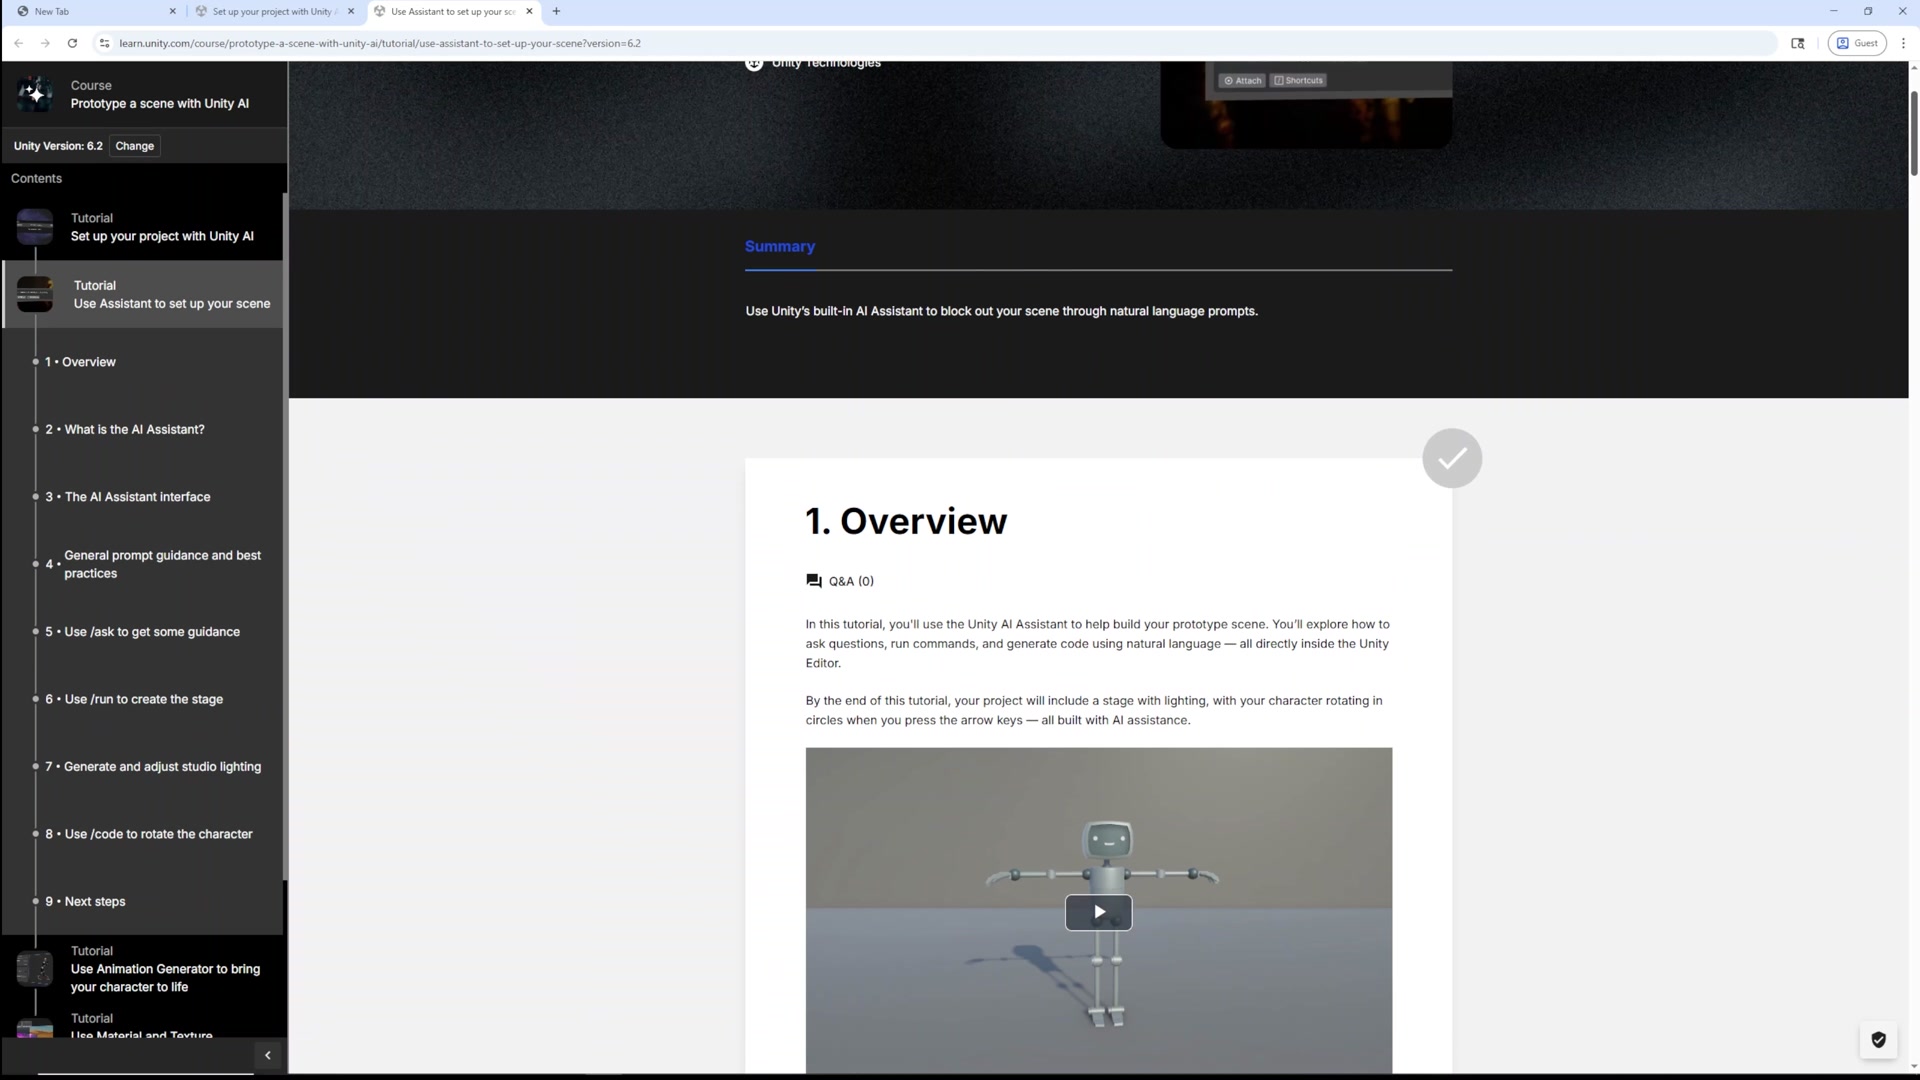Minimize the browser window
This screenshot has width=1920, height=1080.
tap(1833, 11)
